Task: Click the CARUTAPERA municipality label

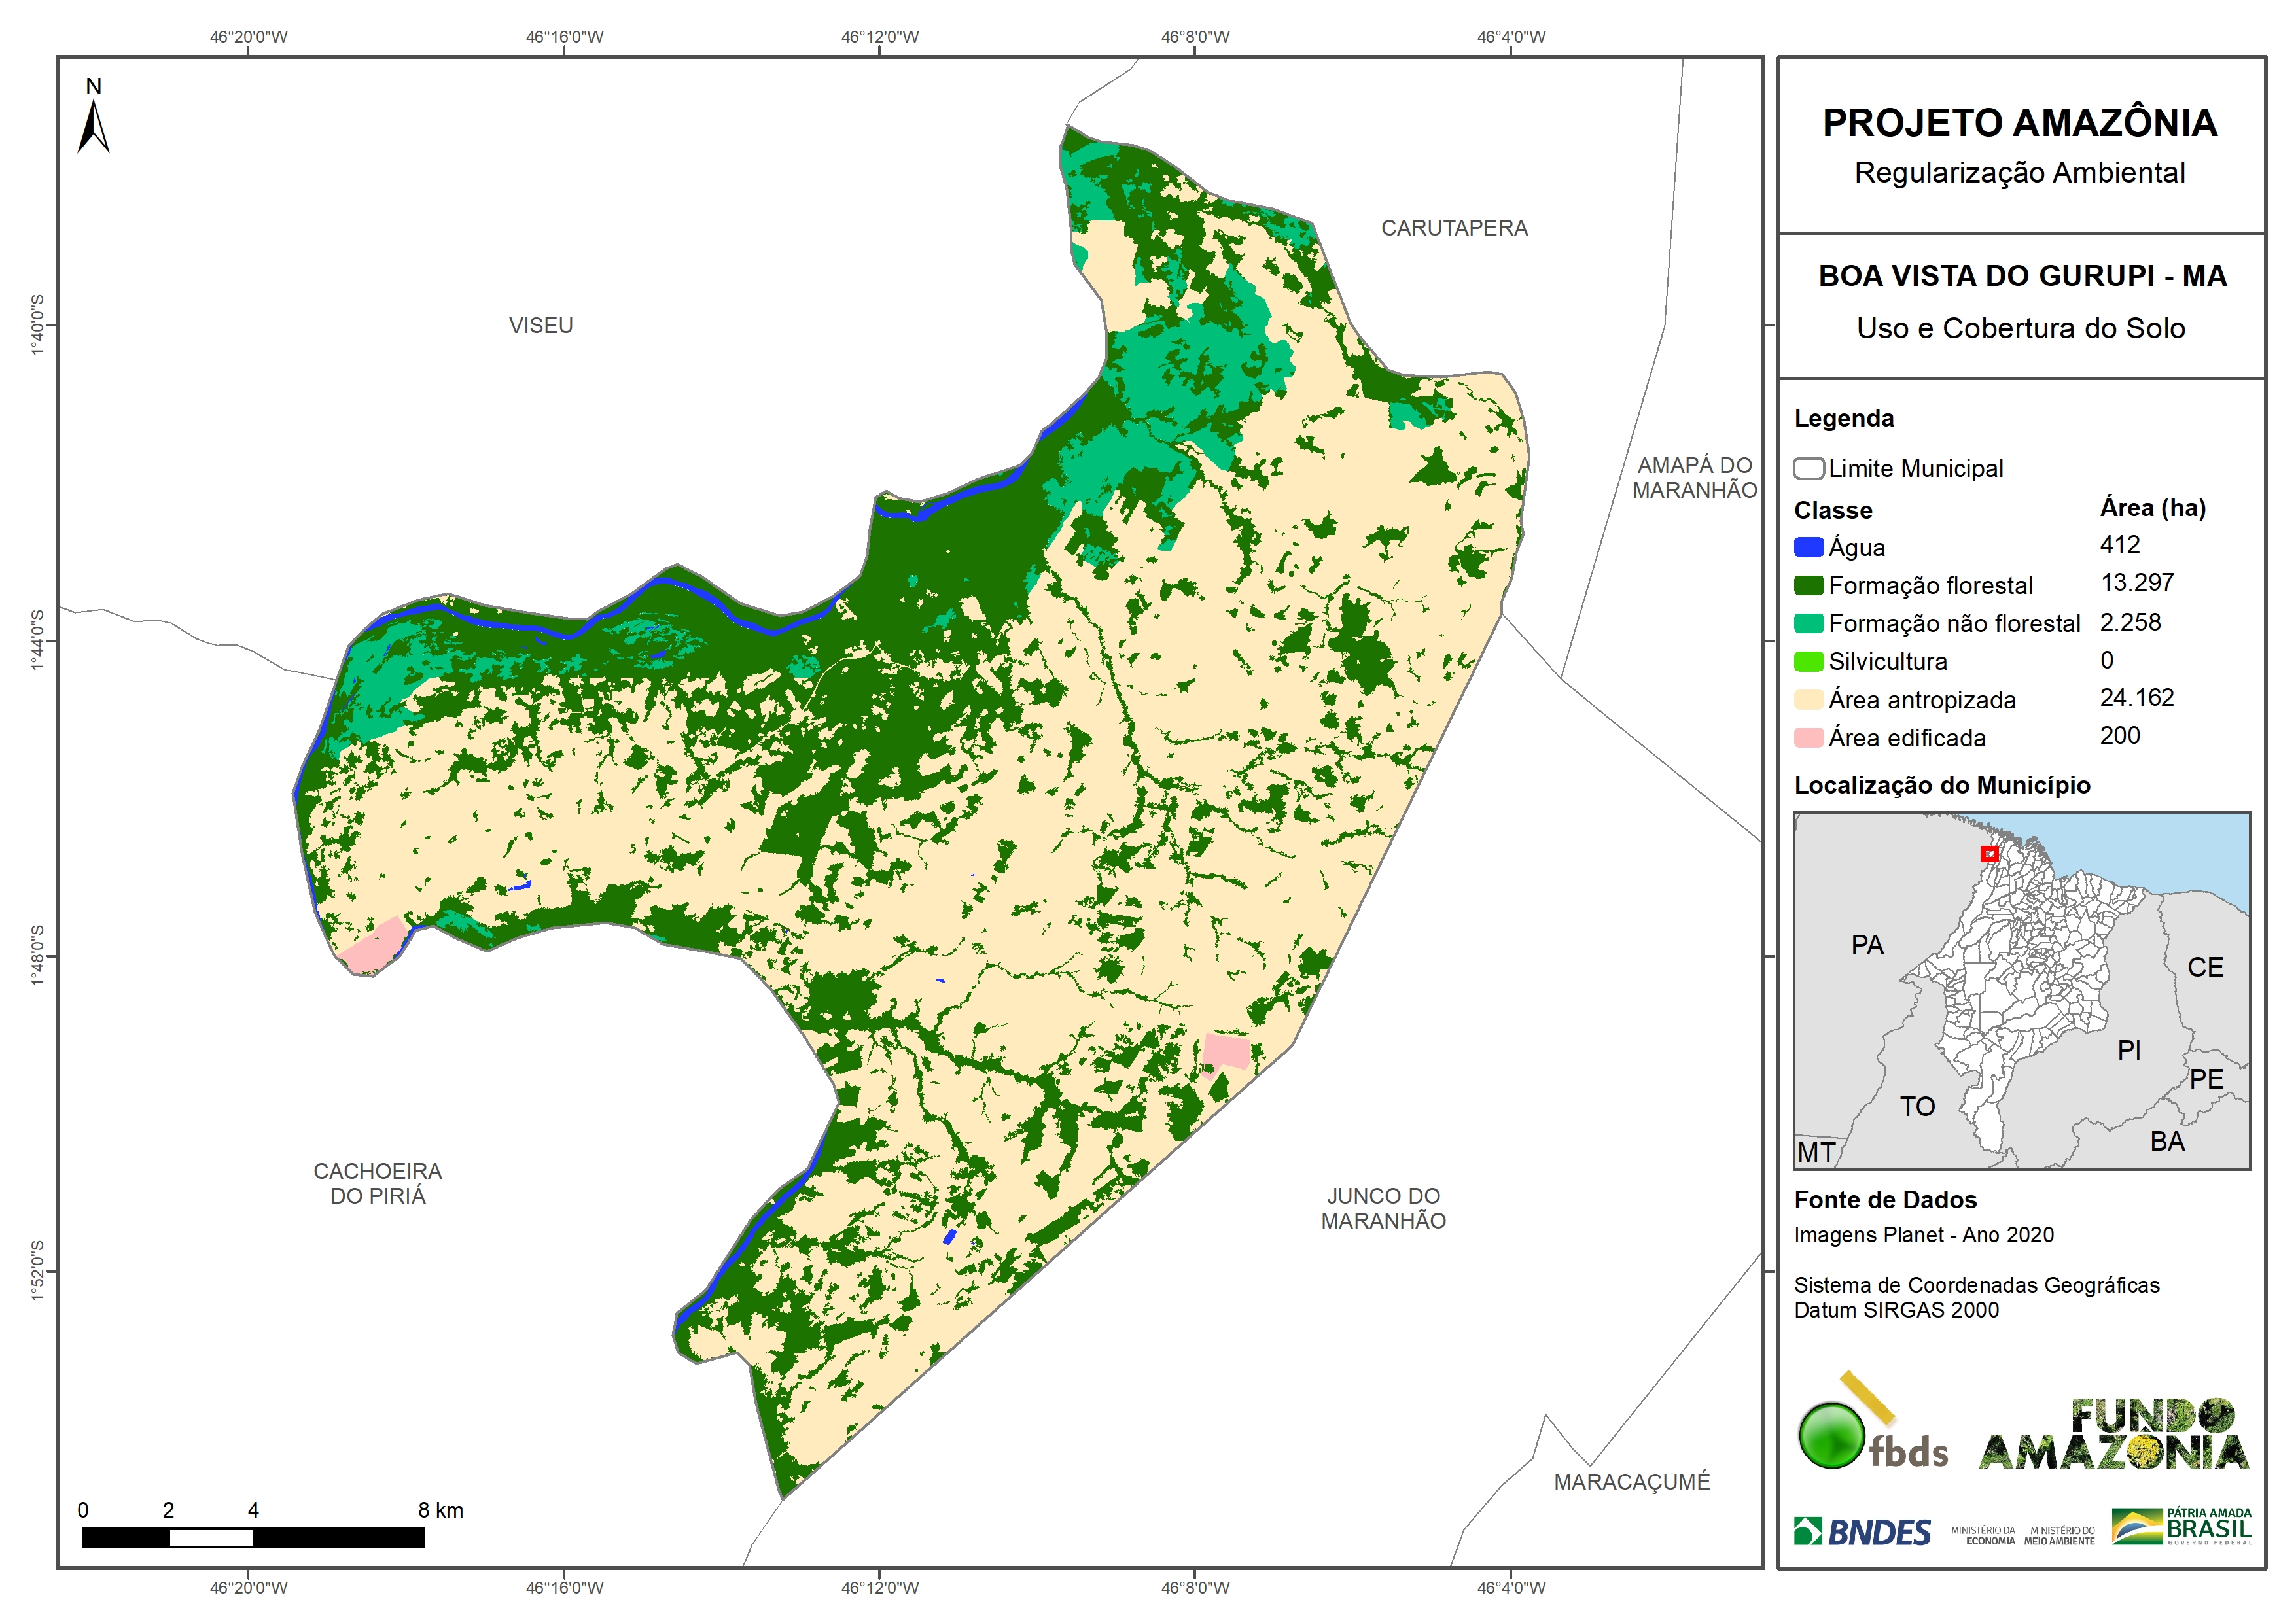Action: tap(1454, 228)
